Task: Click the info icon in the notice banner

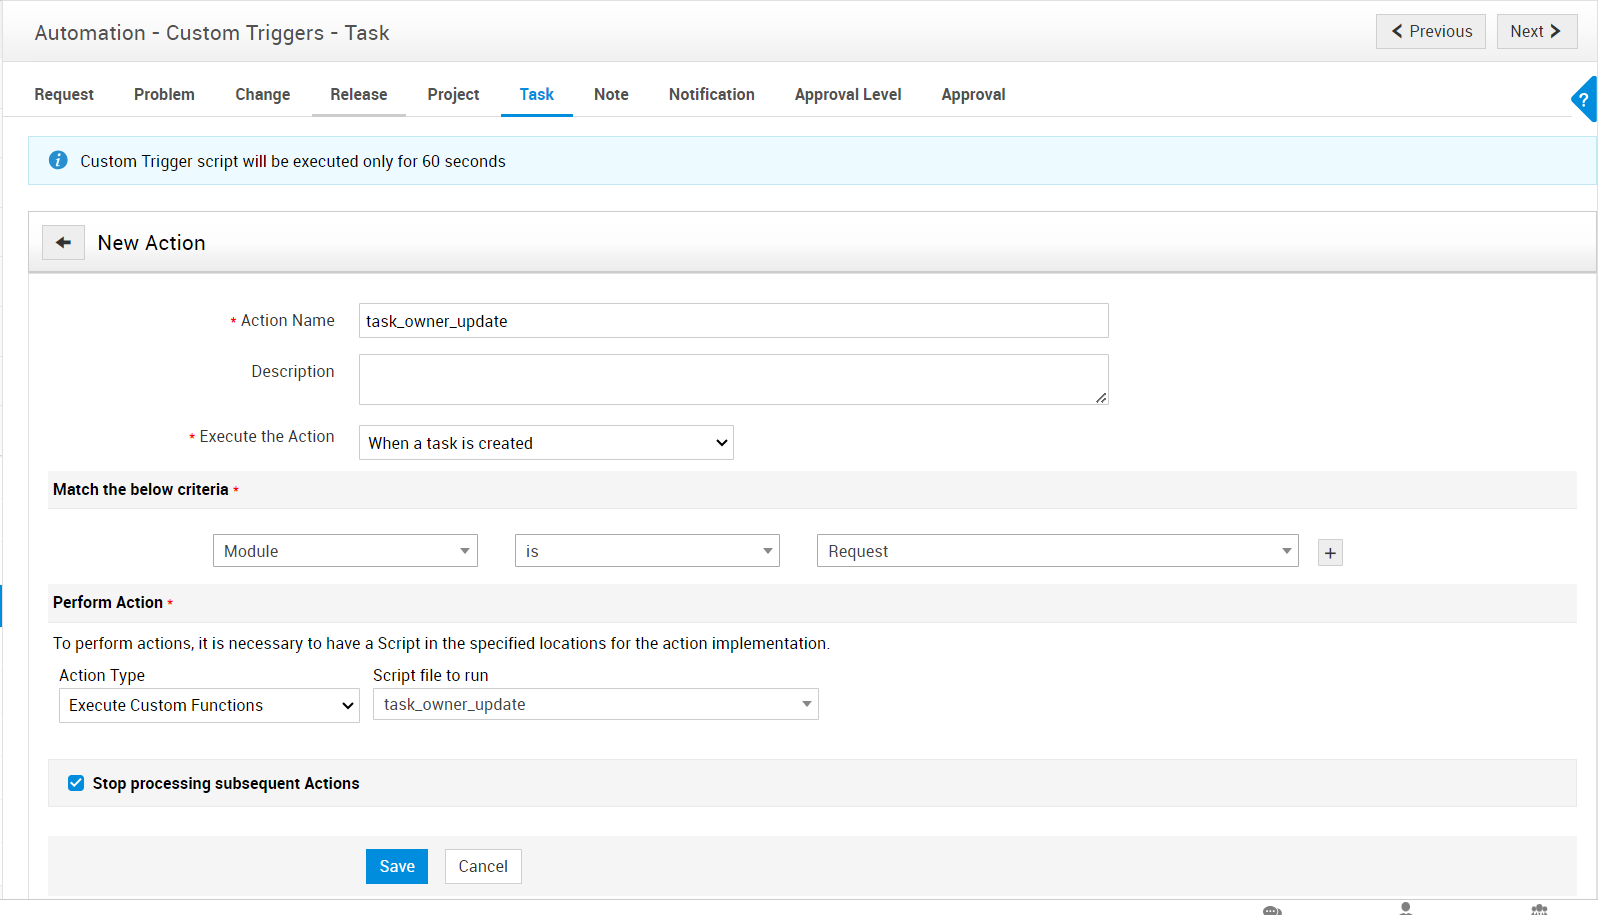Action: pos(58,161)
